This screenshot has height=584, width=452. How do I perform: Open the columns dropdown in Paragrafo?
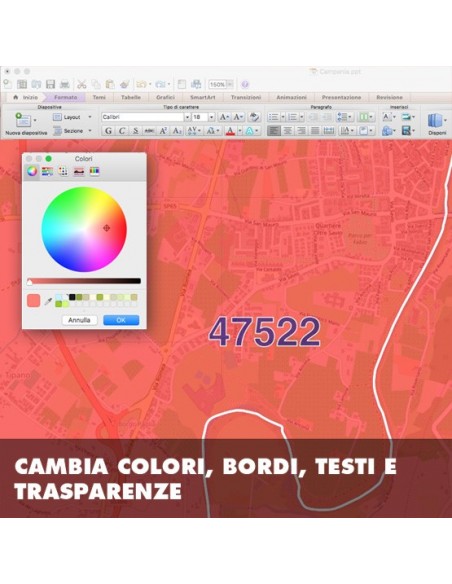(x=366, y=117)
